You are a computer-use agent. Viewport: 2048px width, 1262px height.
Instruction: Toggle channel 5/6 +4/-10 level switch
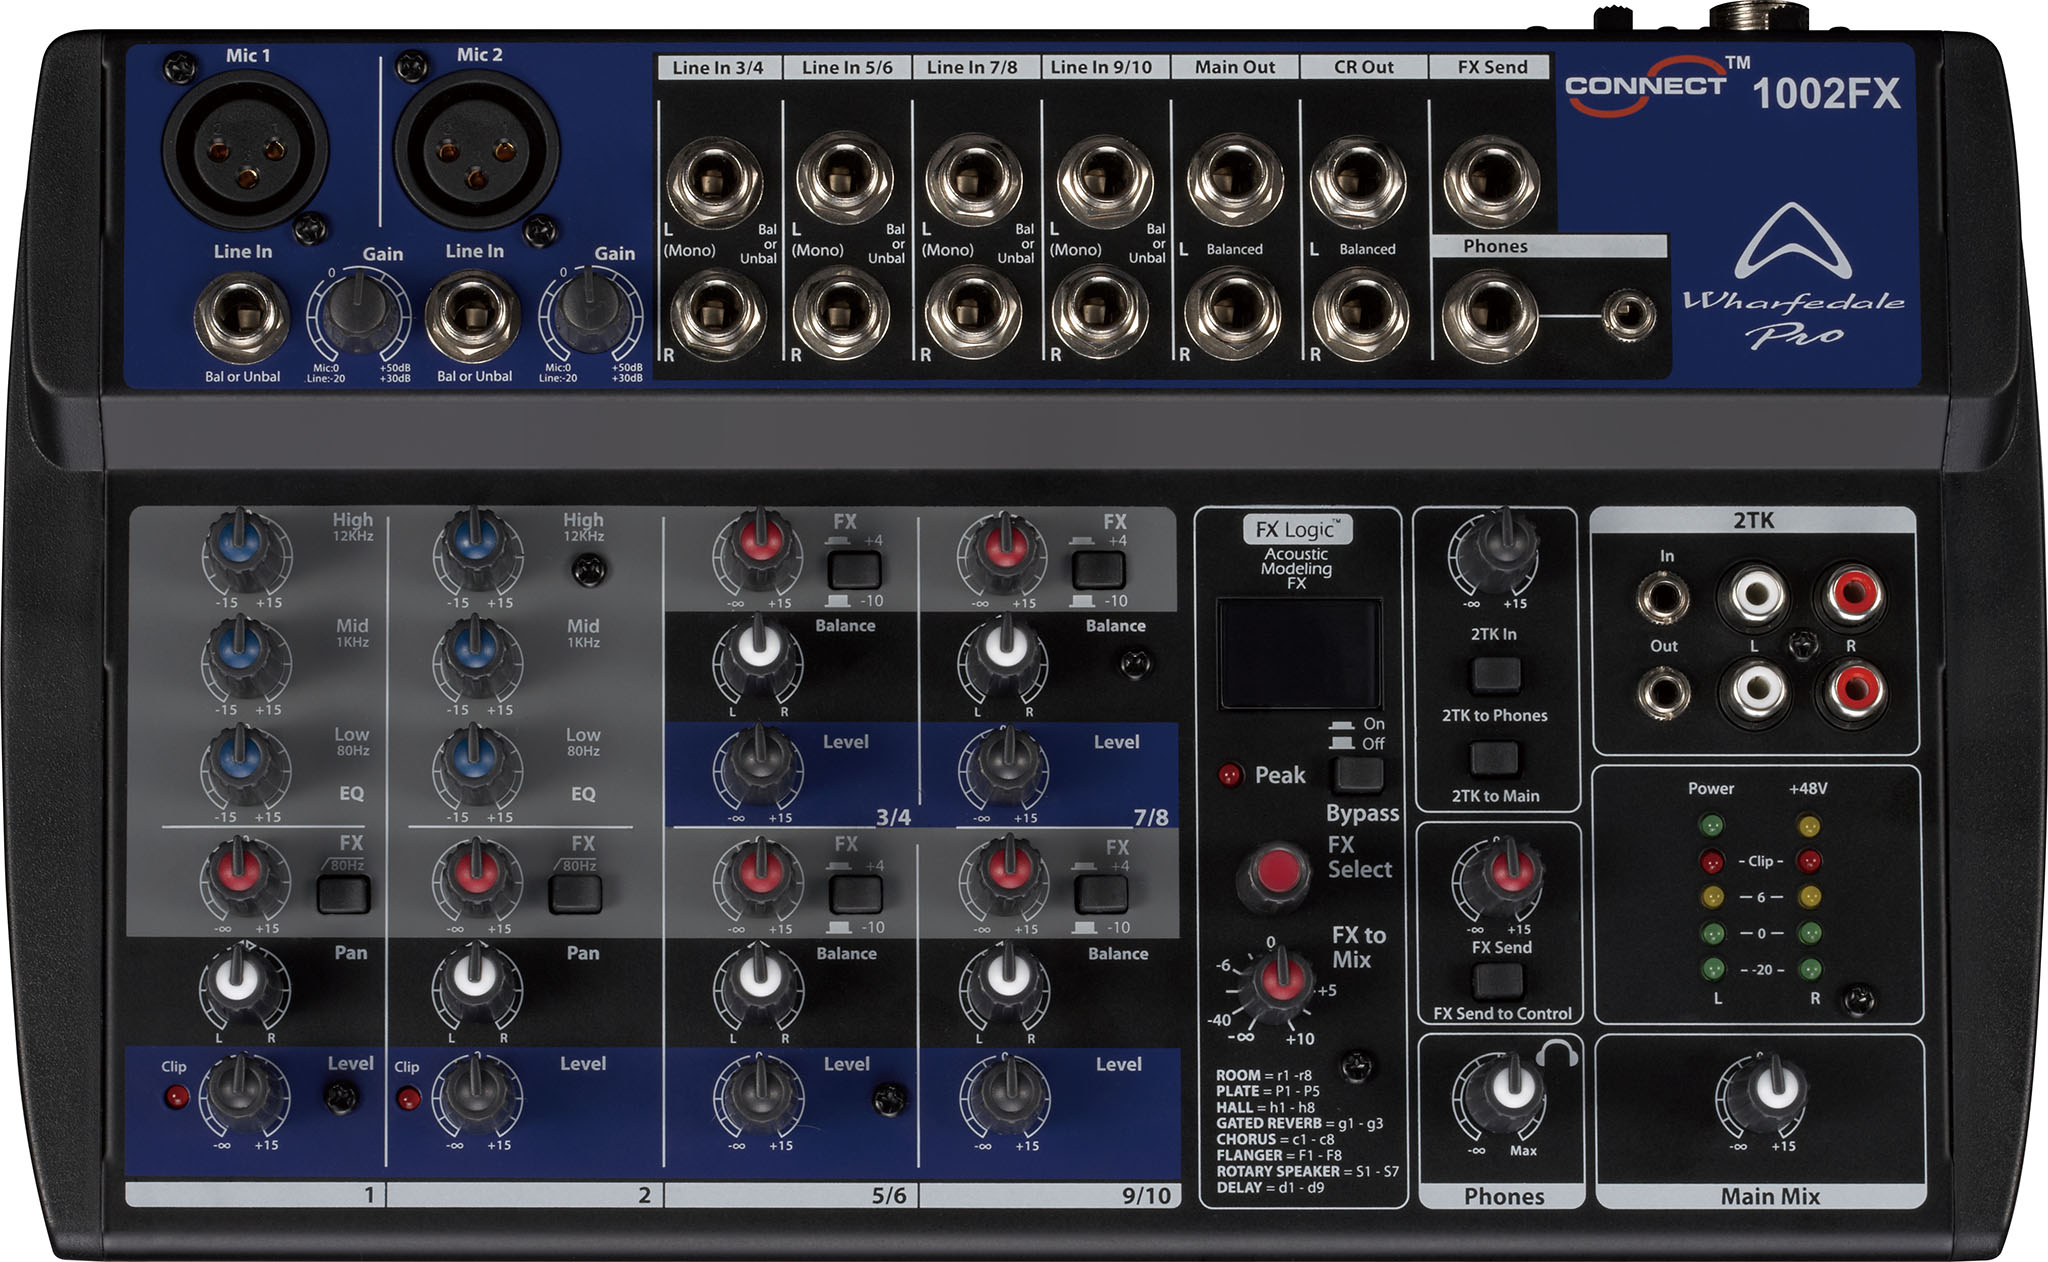coord(857,894)
